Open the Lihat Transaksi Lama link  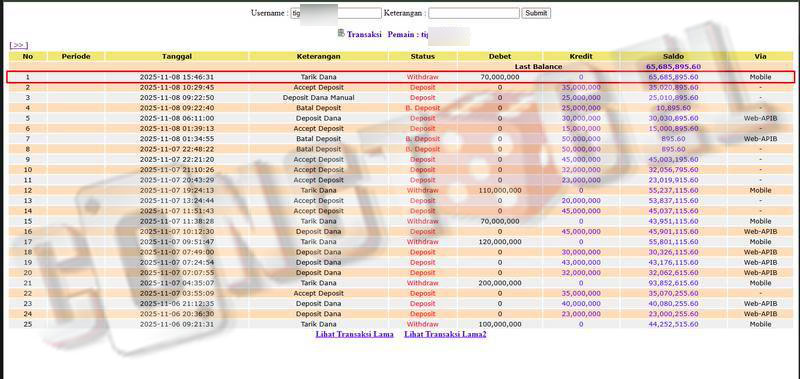(355, 335)
